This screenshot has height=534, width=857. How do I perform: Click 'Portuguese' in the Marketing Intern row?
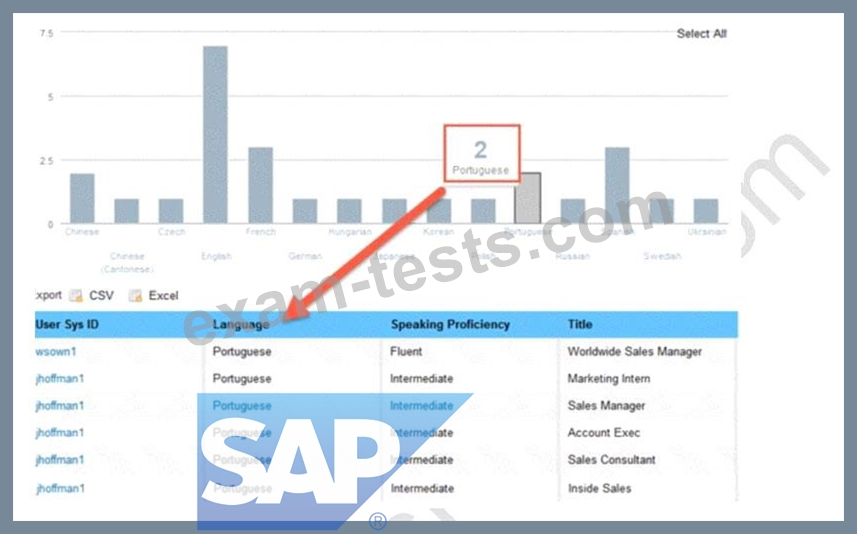tap(242, 379)
